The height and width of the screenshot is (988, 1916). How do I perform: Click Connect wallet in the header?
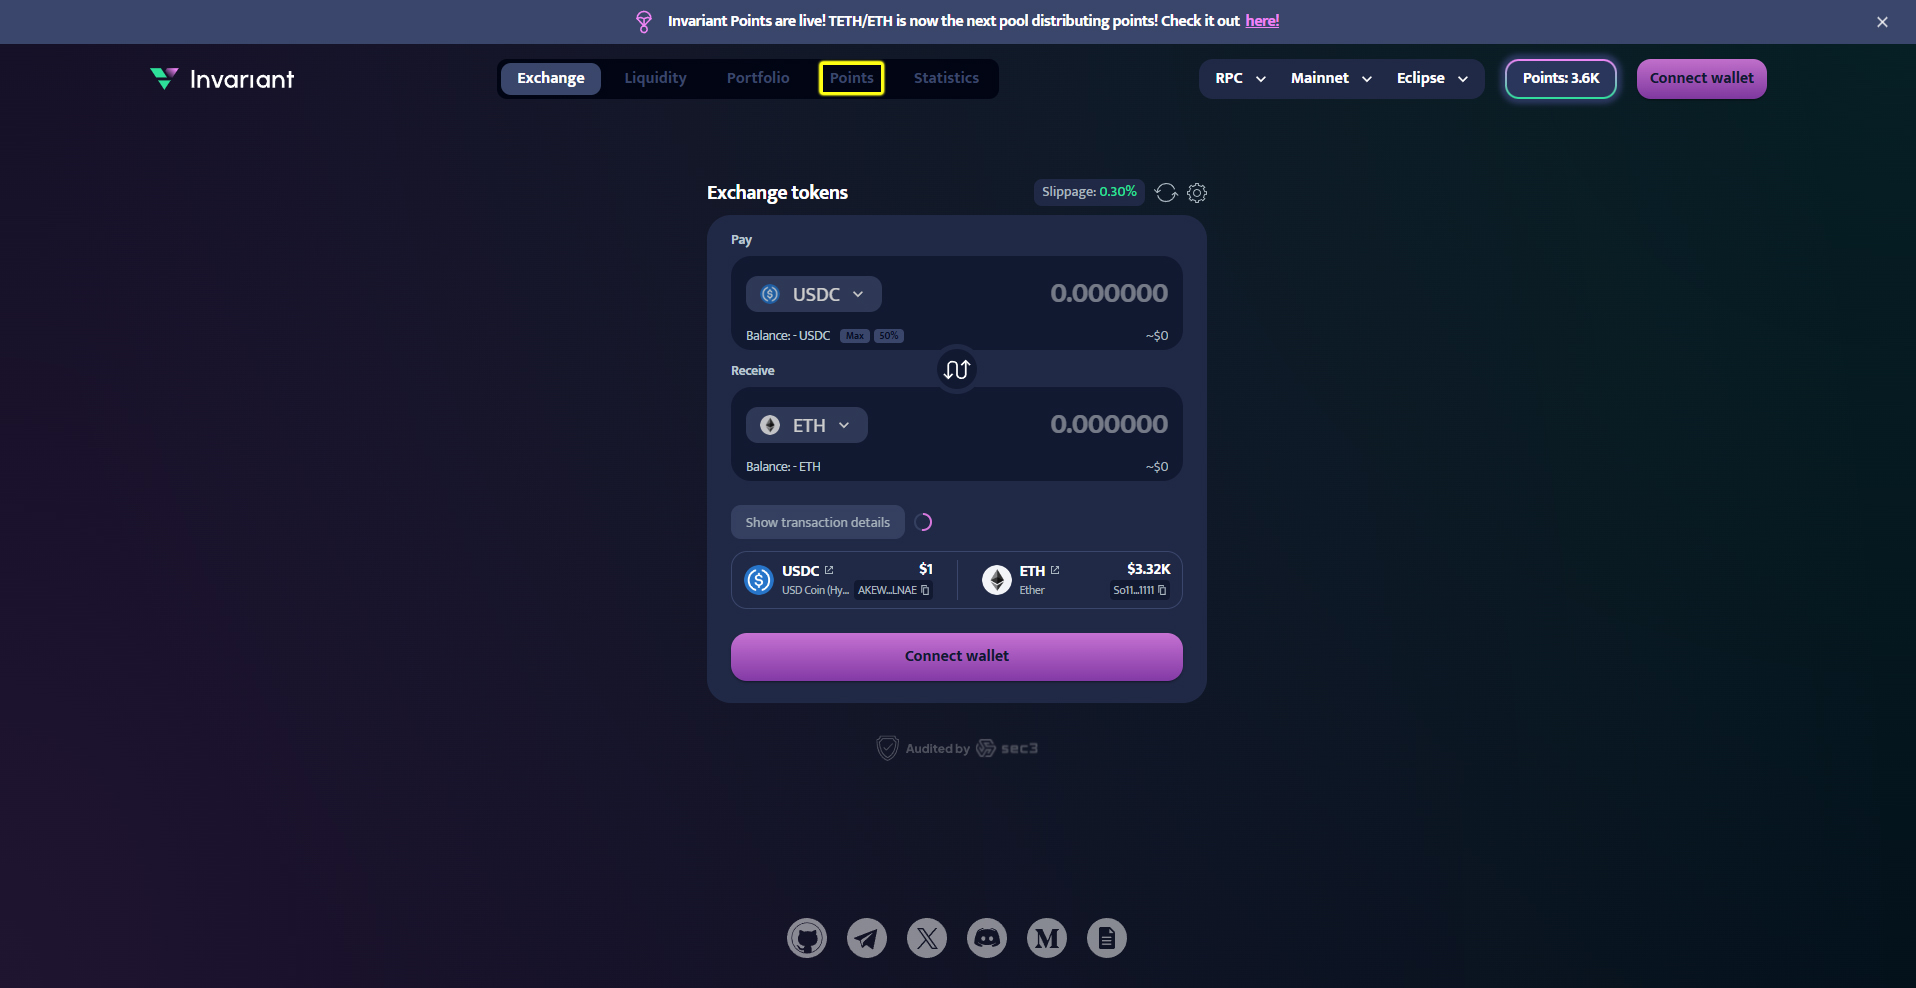point(1702,79)
